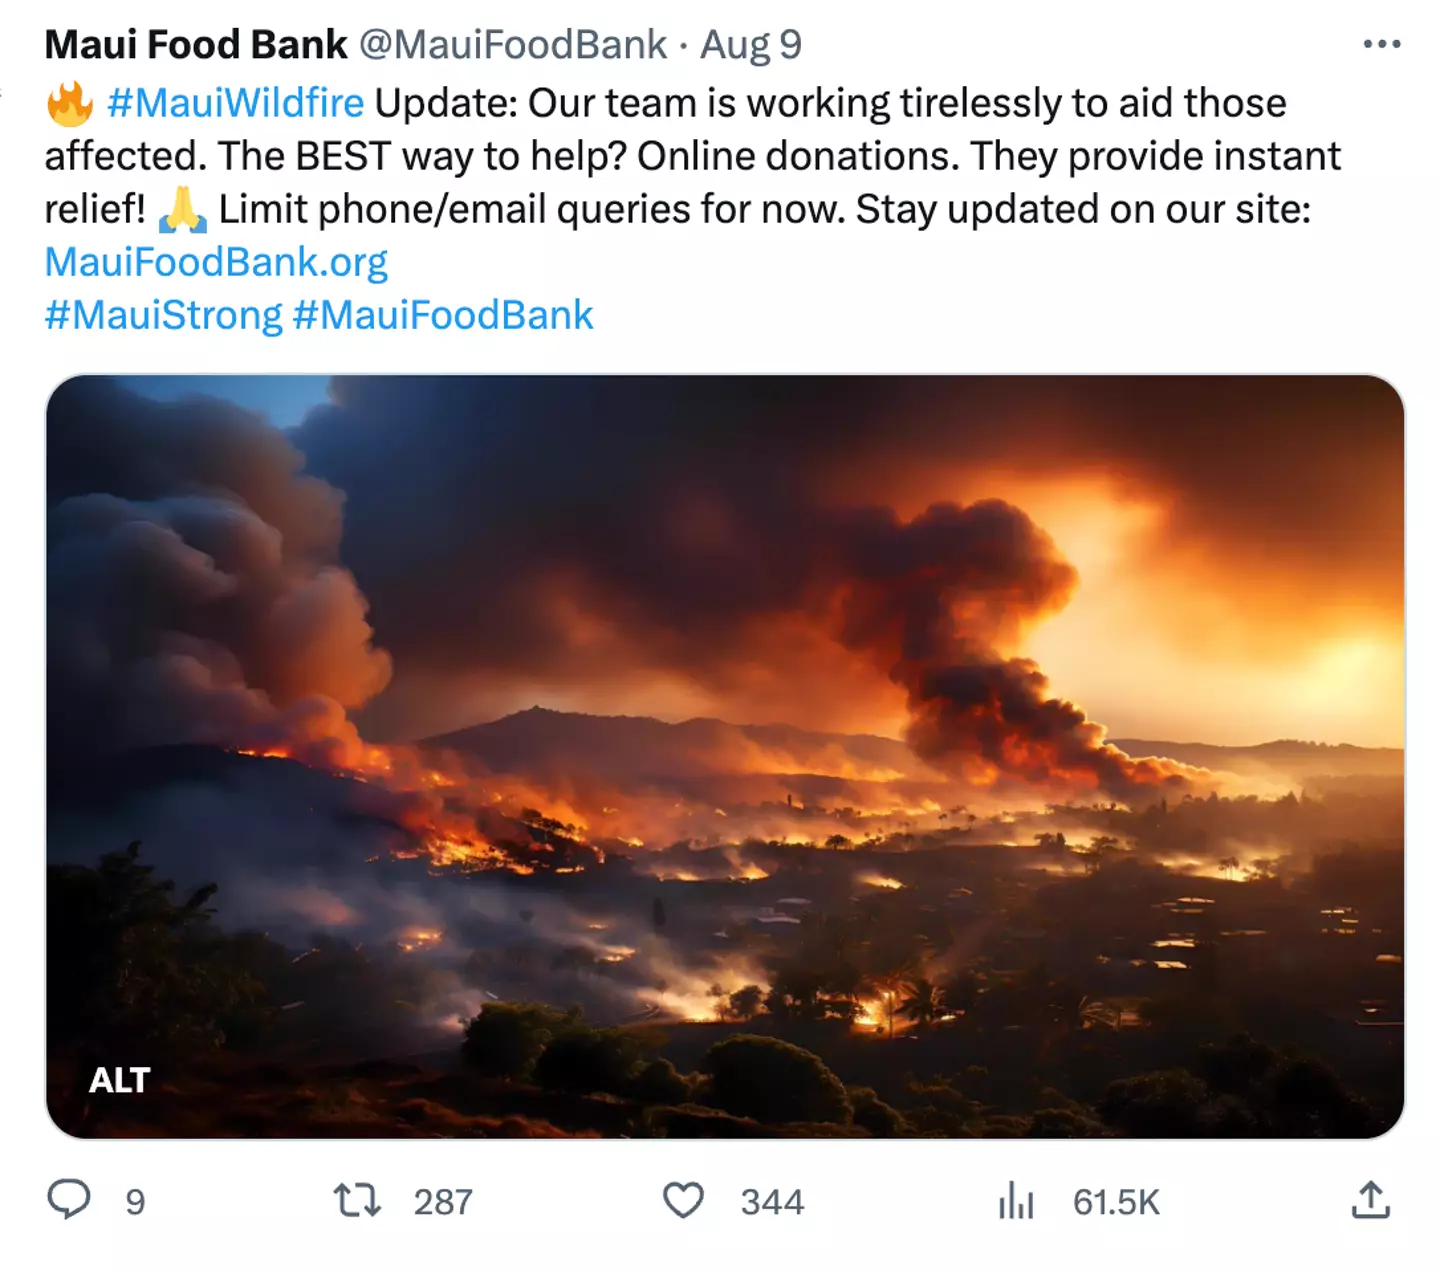Click the 61.5K views count
This screenshot has height=1270, width=1440.
click(1116, 1201)
